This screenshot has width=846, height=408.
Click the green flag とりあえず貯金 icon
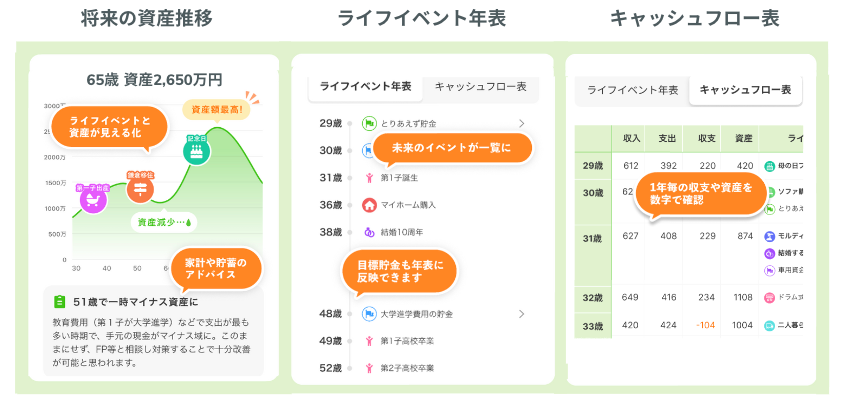(369, 123)
